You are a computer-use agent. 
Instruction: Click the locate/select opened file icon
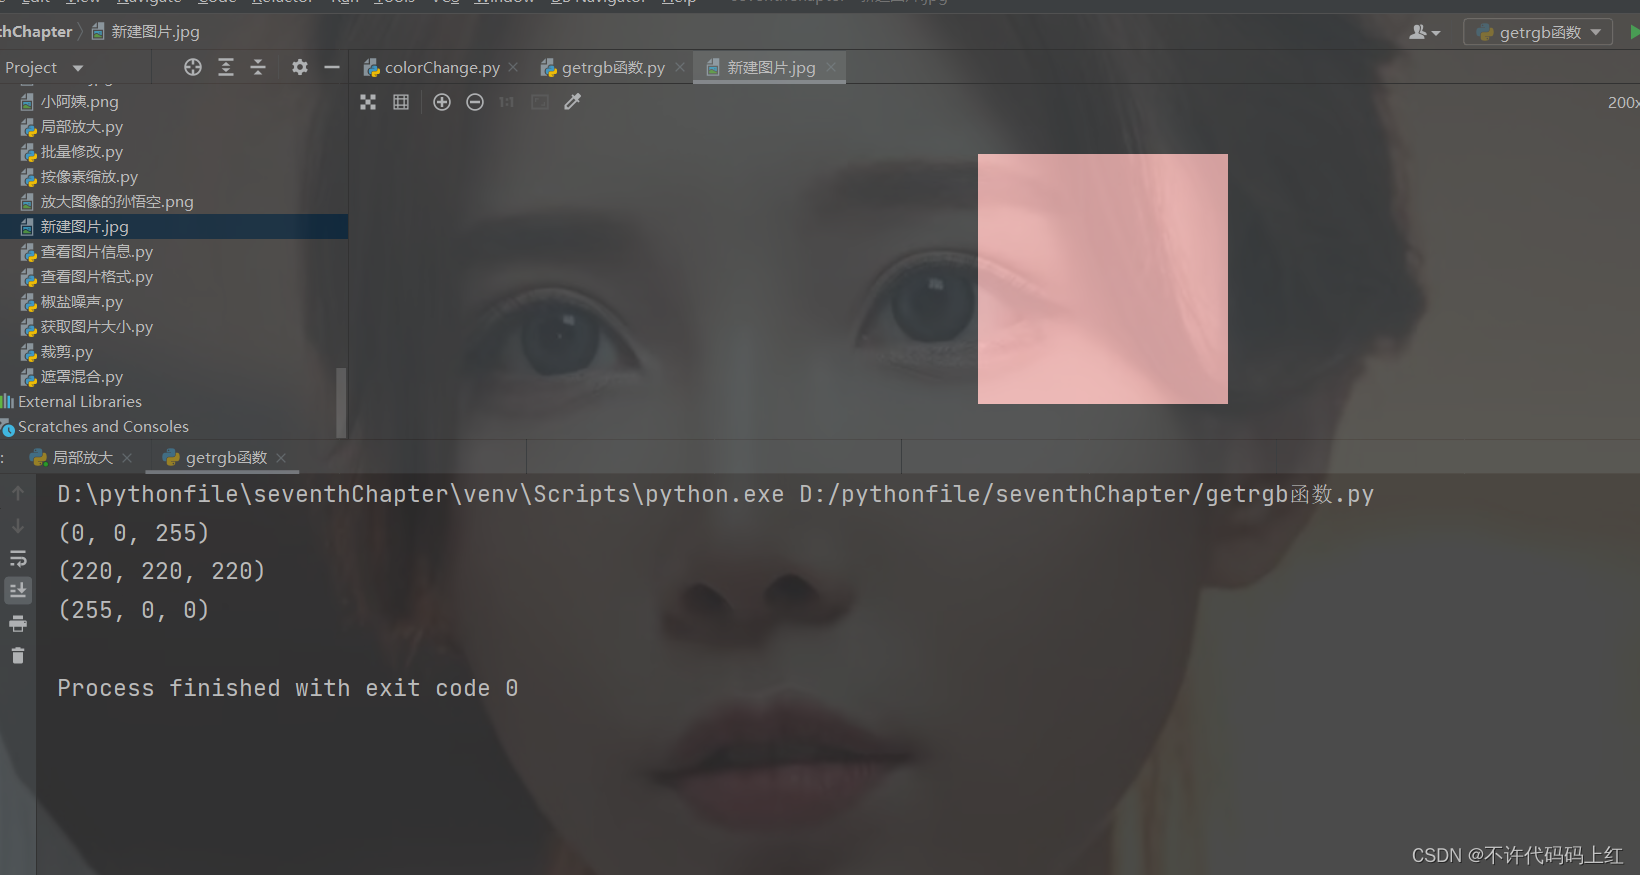[x=193, y=67]
